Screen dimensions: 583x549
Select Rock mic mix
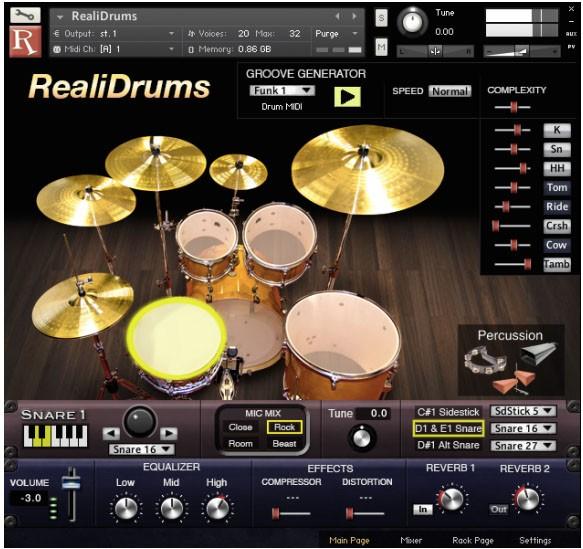pos(284,427)
